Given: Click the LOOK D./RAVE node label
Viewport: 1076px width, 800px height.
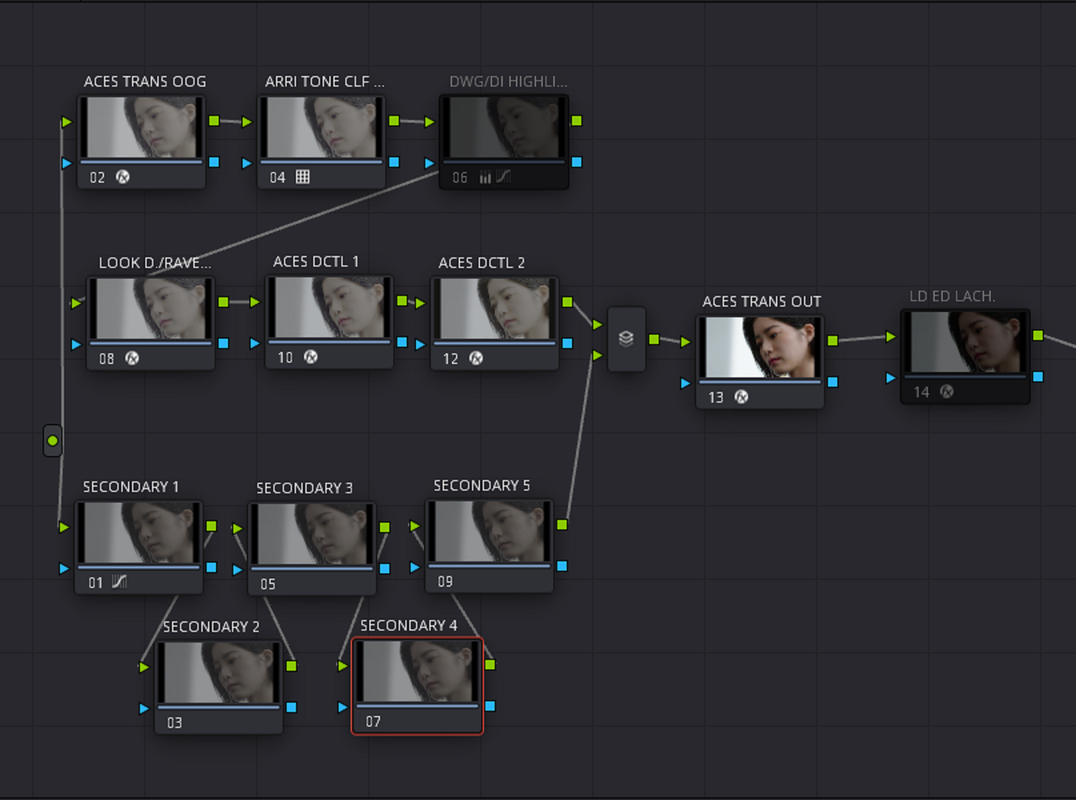Looking at the screenshot, I should coord(155,263).
